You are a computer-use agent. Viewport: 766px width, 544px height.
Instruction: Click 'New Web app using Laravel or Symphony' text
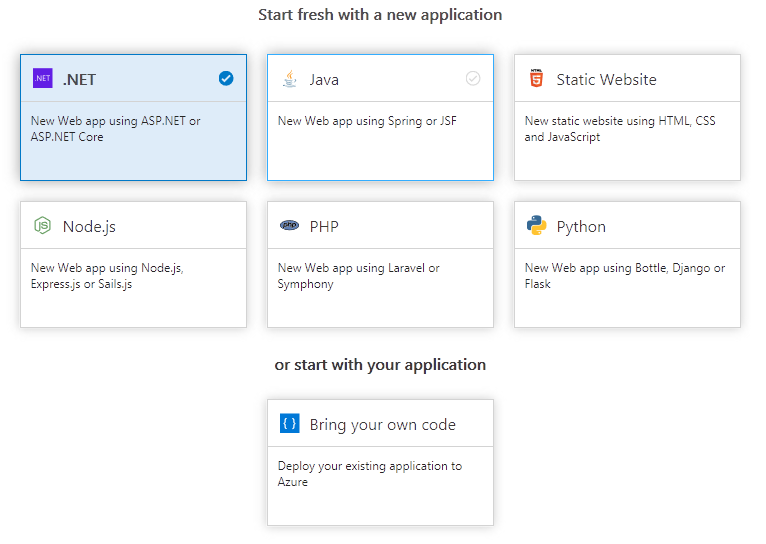point(359,276)
